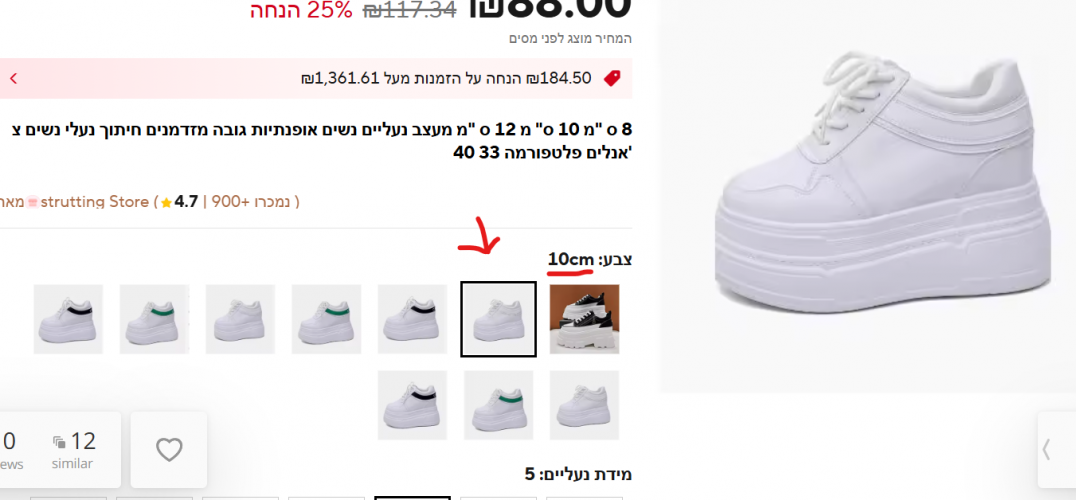Screen dimensions: 1076x500
Task: Select black and white sneaker variant on brown background
Action: click(x=585, y=319)
